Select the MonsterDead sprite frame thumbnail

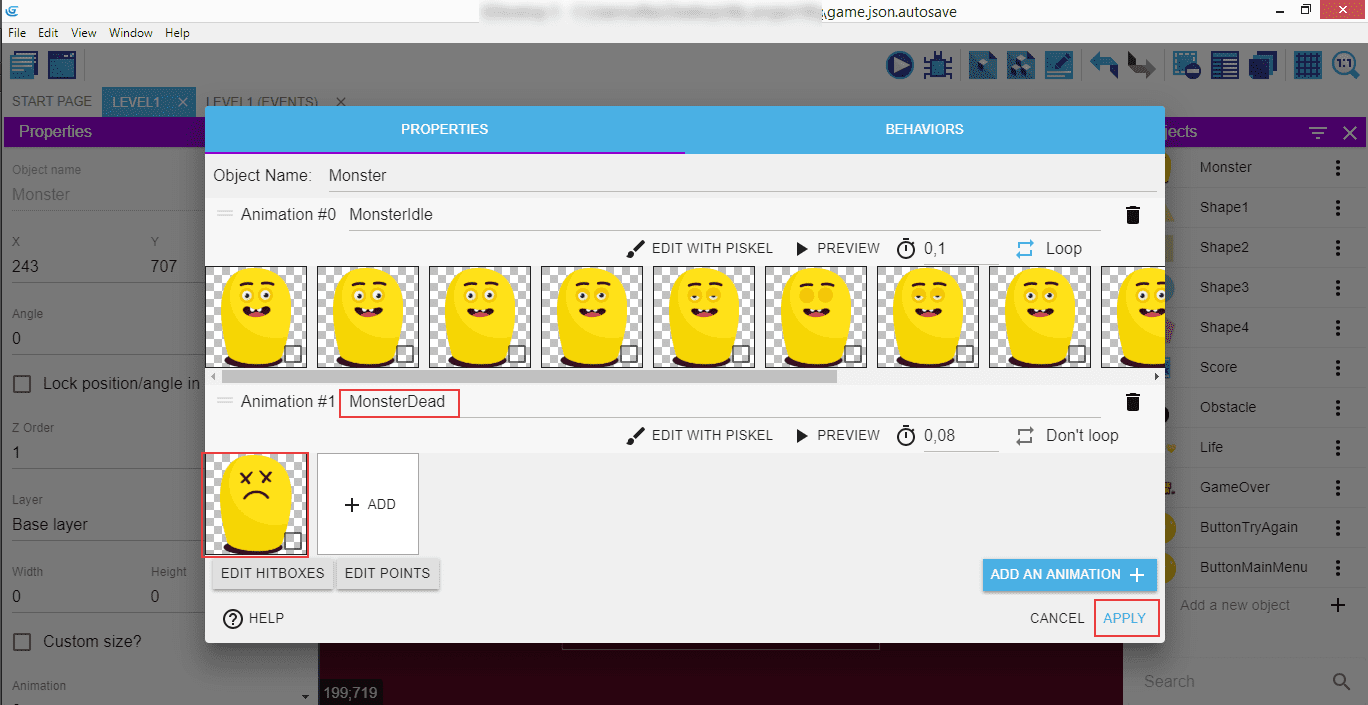point(255,504)
